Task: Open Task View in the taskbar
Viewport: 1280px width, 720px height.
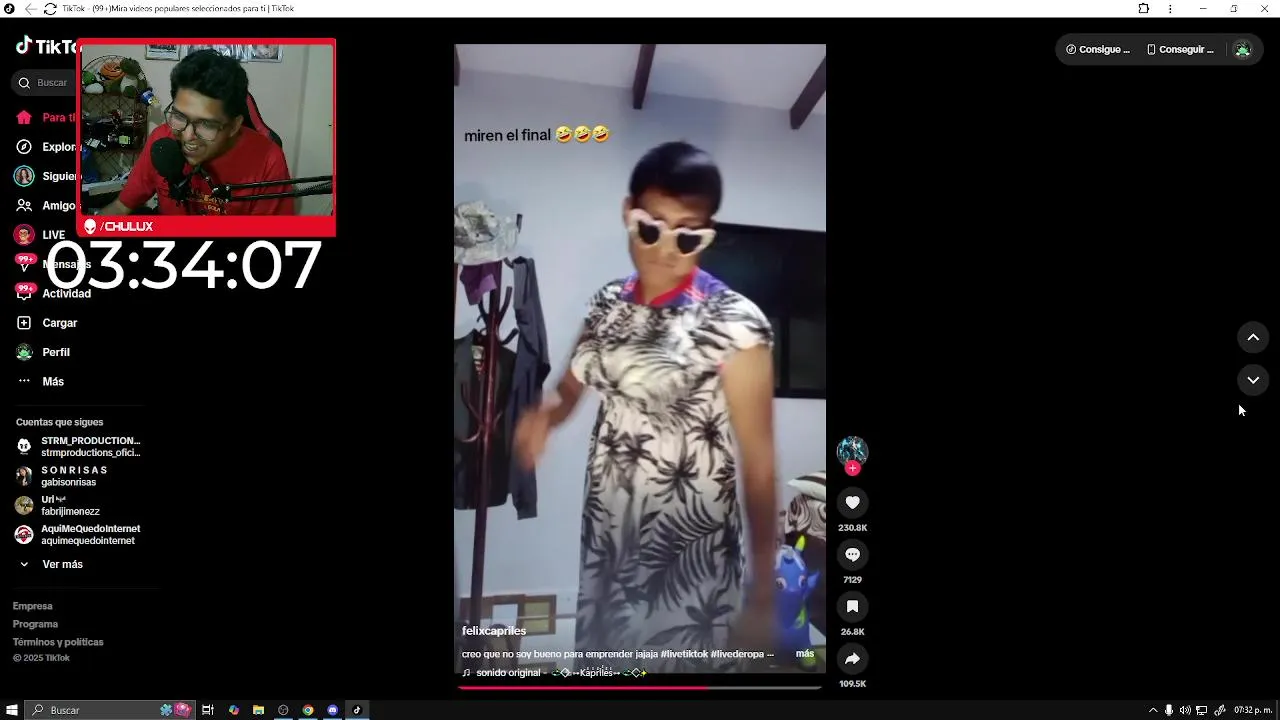Action: coord(208,710)
